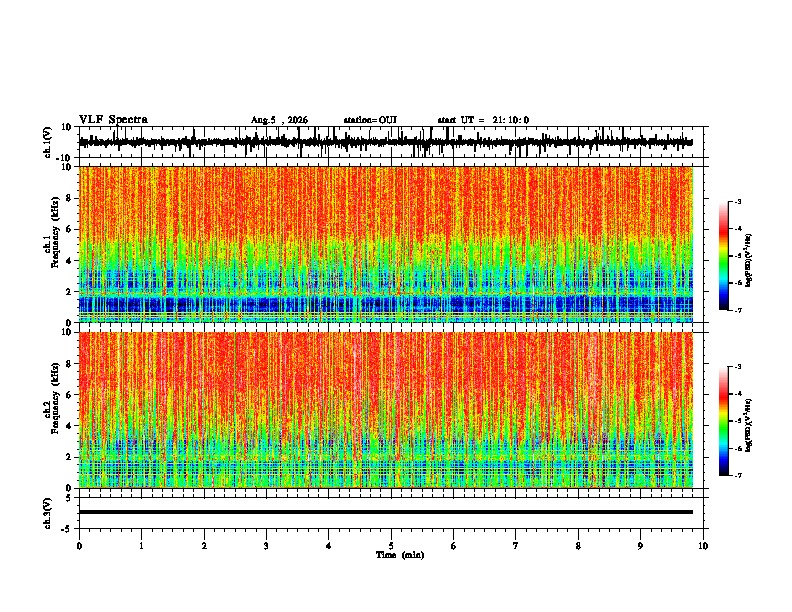Click the time axis tick label "2"
Screen dimensions: 792x612
(204, 546)
